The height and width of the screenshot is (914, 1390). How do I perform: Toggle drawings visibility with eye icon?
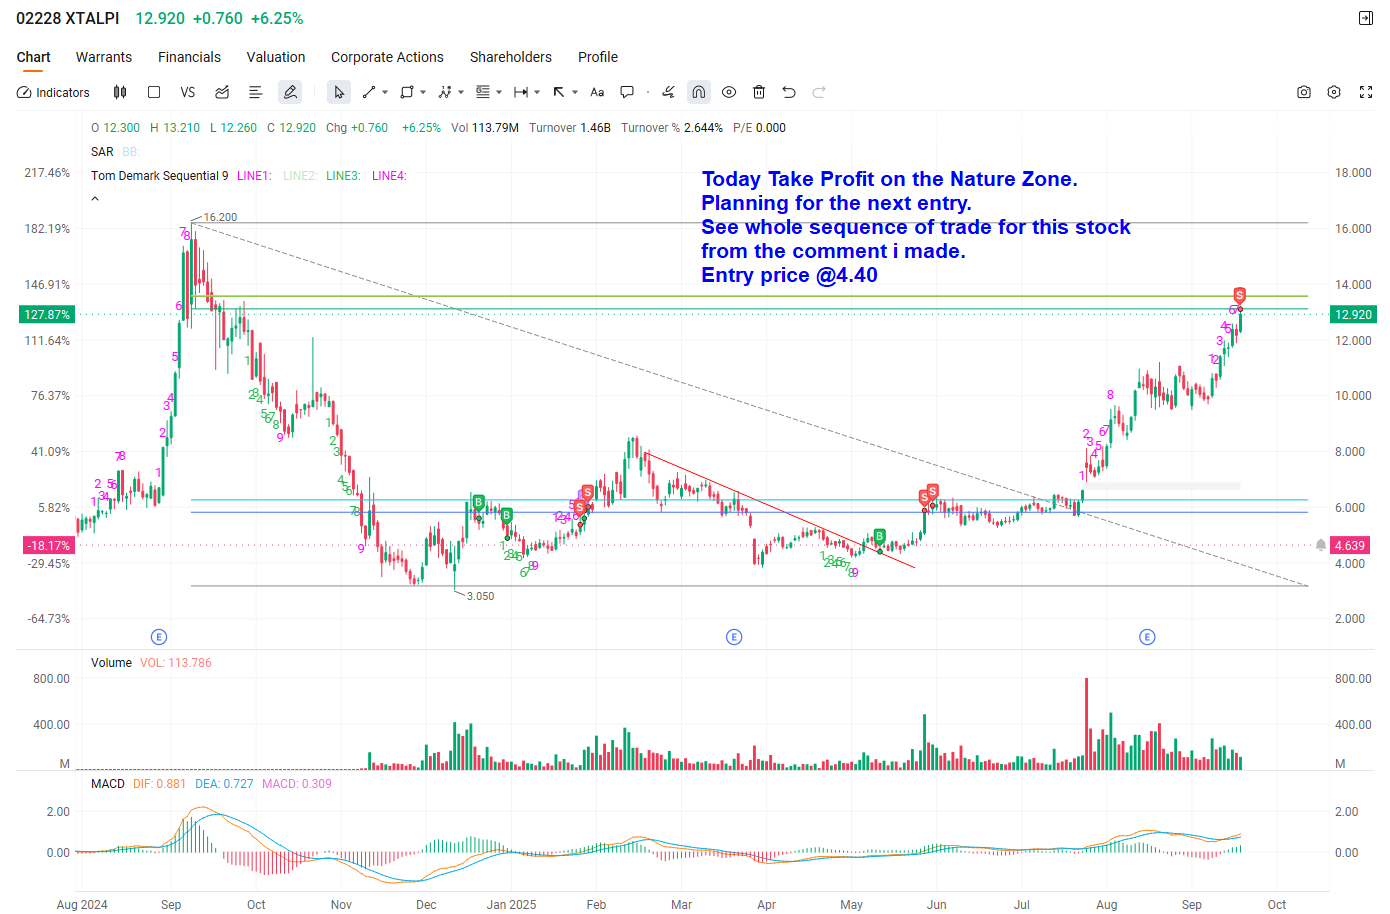click(729, 92)
